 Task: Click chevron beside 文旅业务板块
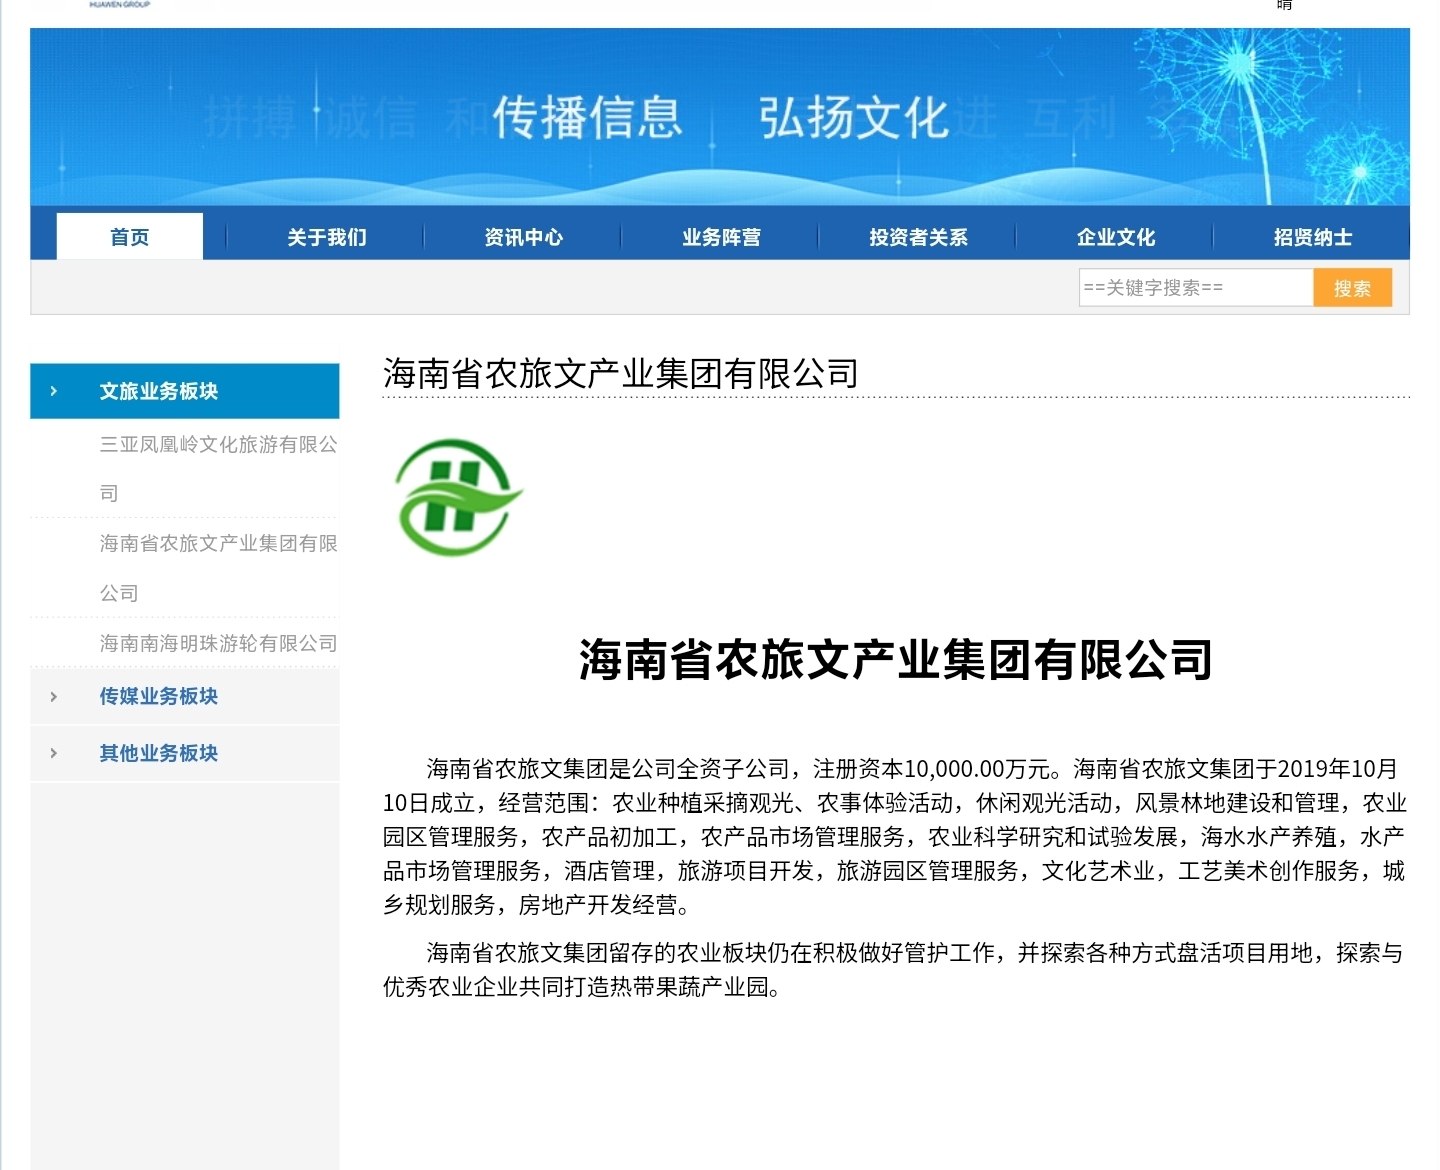54,391
